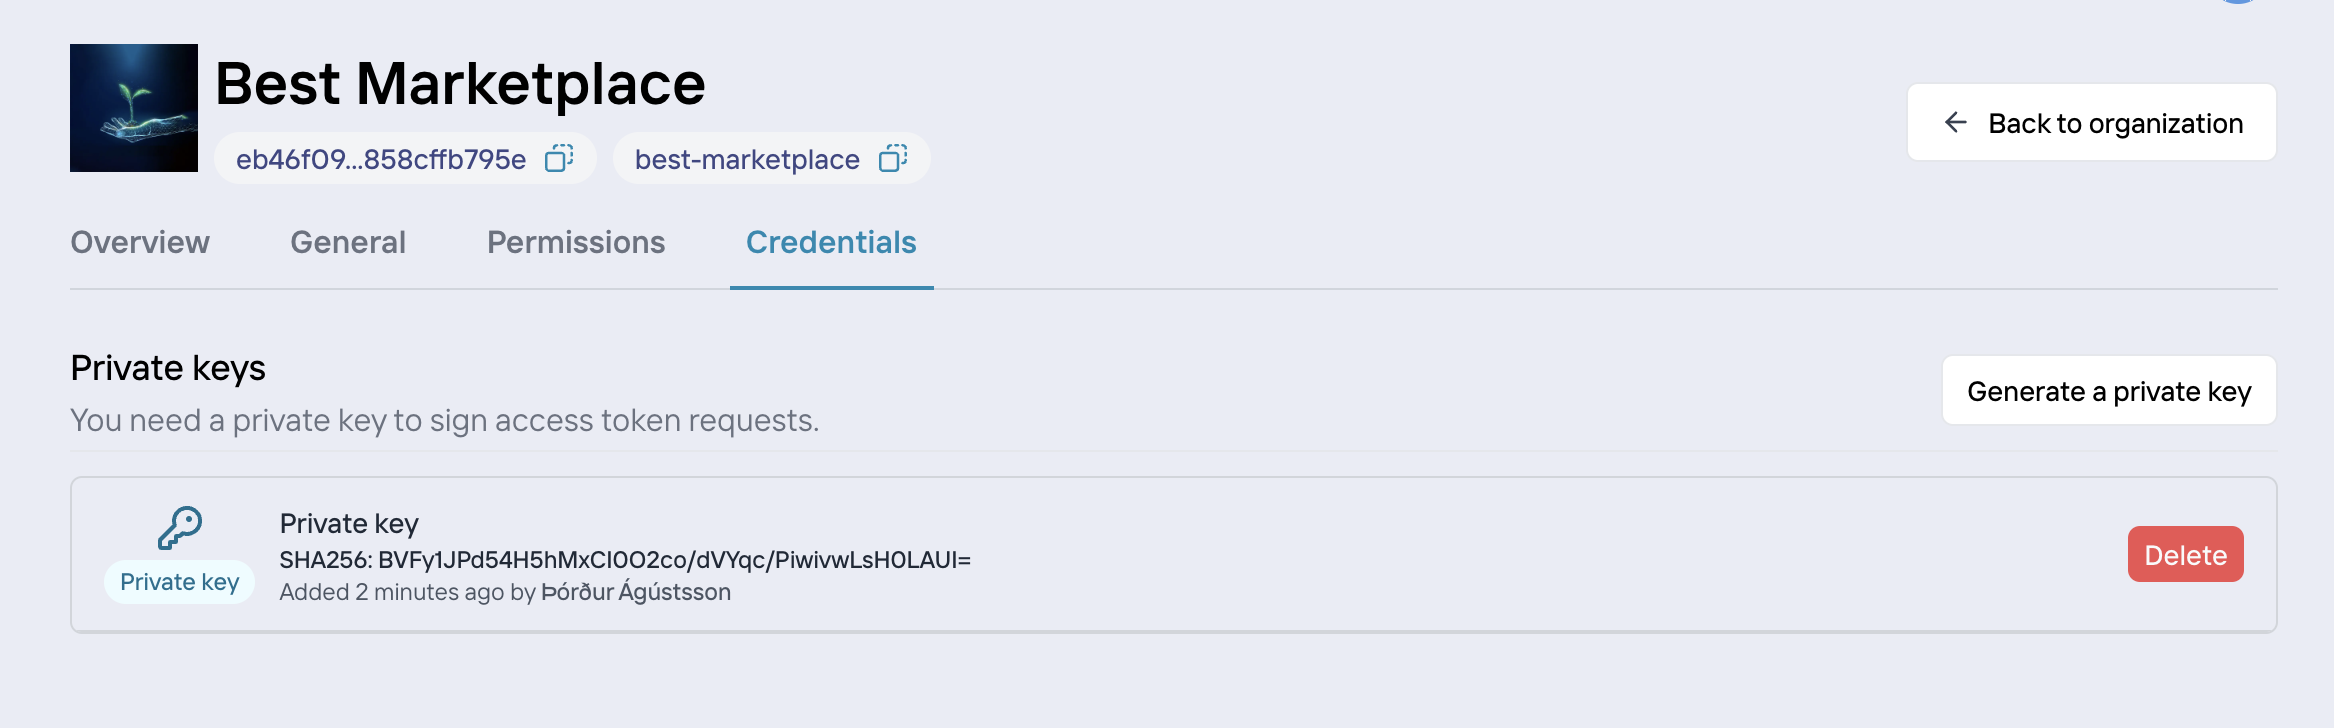
Task: Click the eb46f09...858cffb795e ID chip
Action: [x=405, y=158]
